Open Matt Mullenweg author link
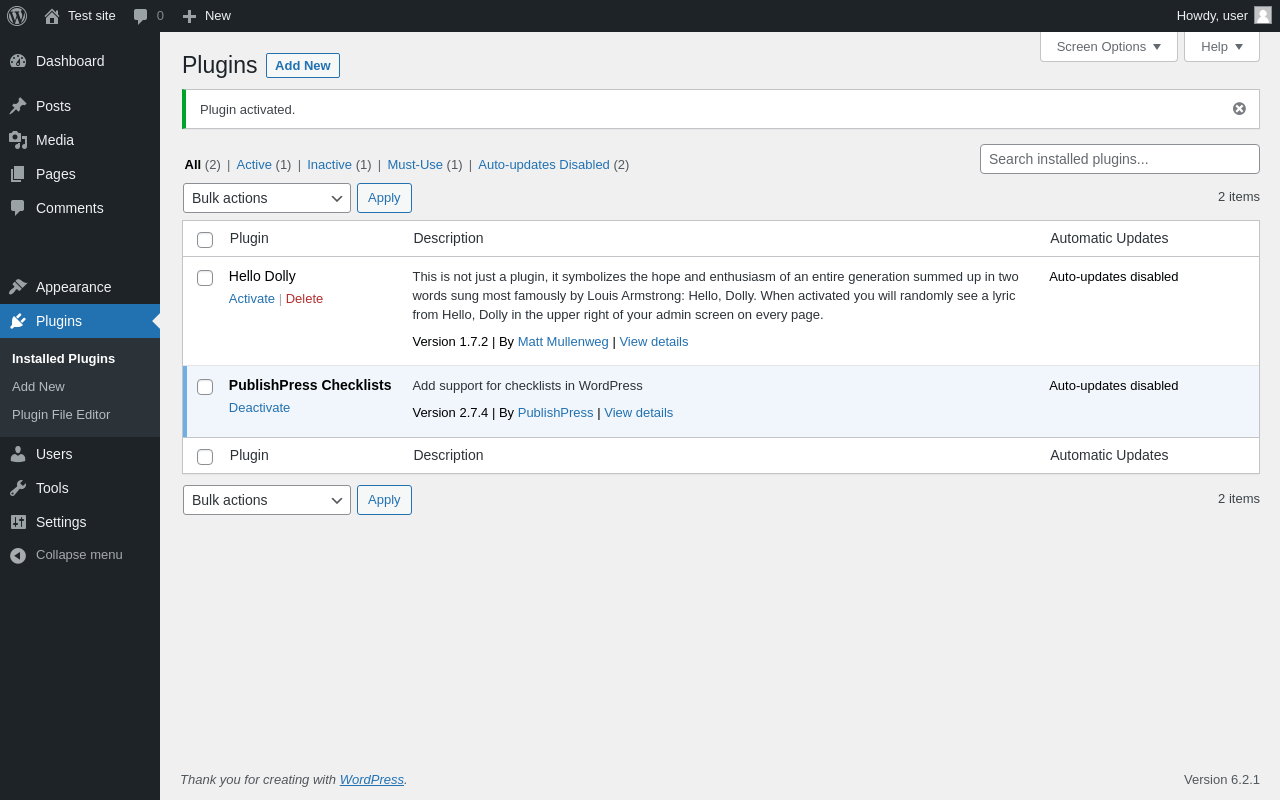The height and width of the screenshot is (800, 1280). [x=563, y=342]
